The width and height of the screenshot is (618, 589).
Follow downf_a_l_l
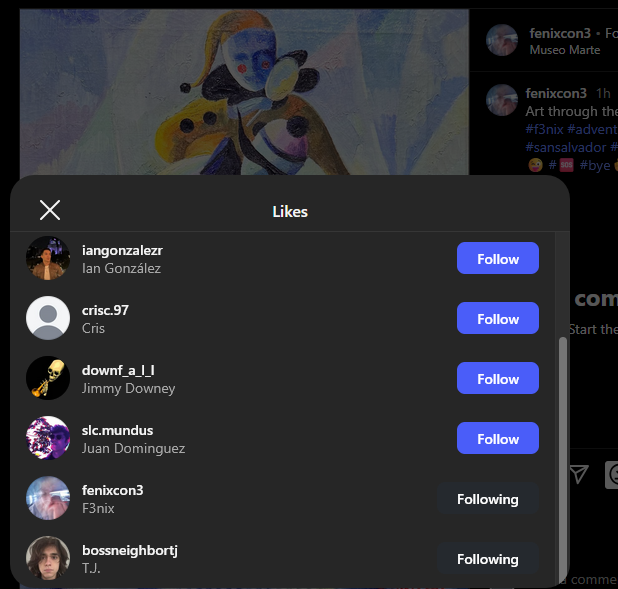[x=498, y=378]
